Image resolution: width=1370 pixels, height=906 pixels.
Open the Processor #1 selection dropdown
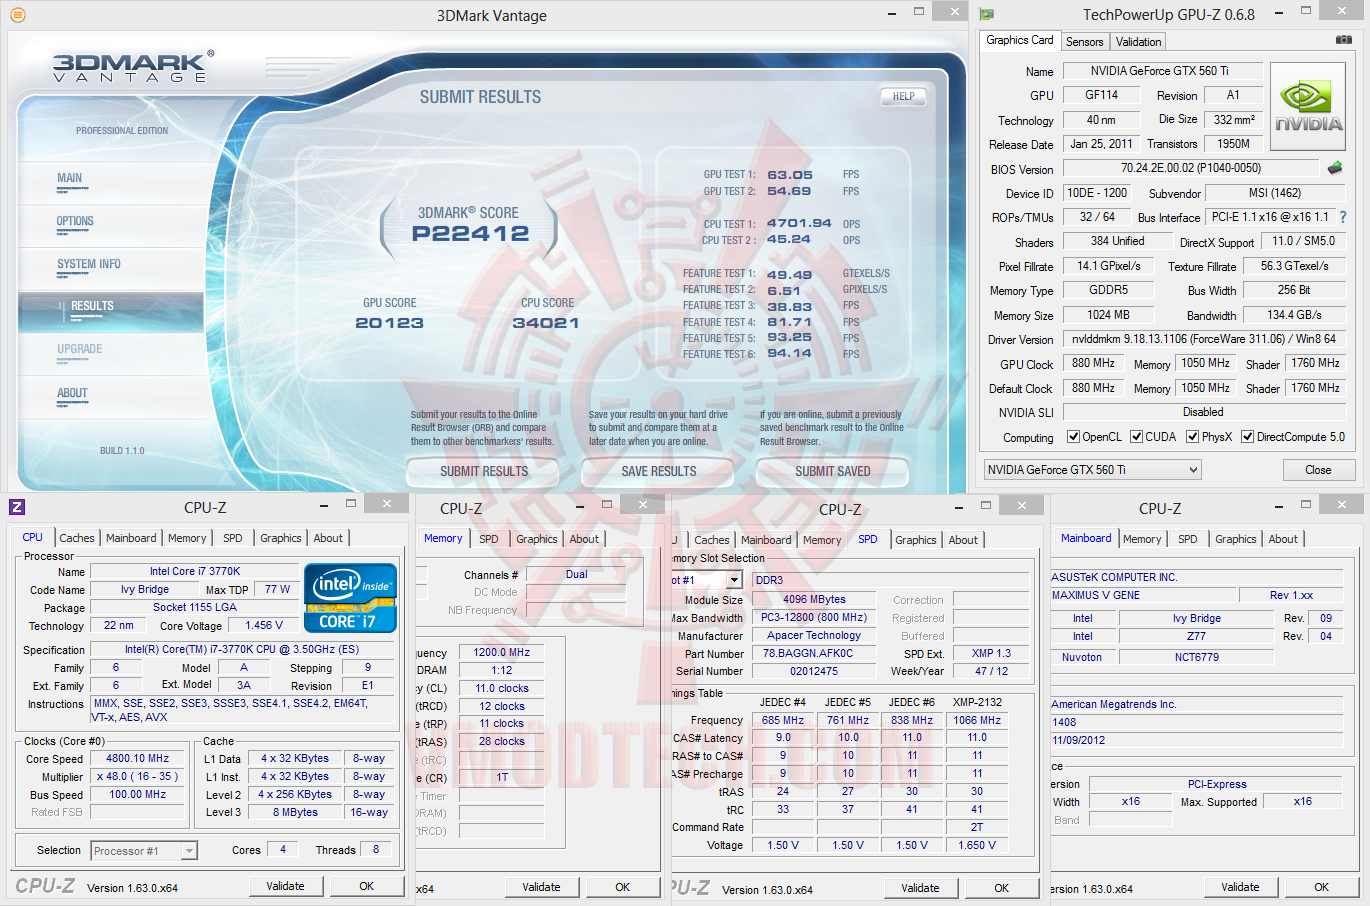click(144, 851)
